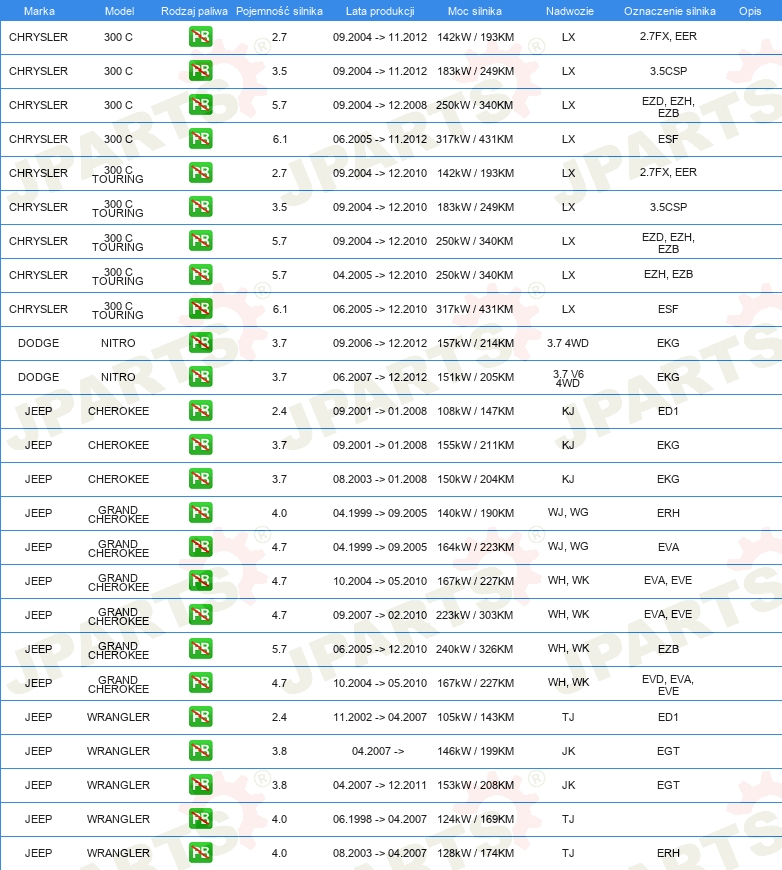
Task: Click fuel icon for Chrysler 300 C 3.5CSP row
Action: click(x=200, y=71)
